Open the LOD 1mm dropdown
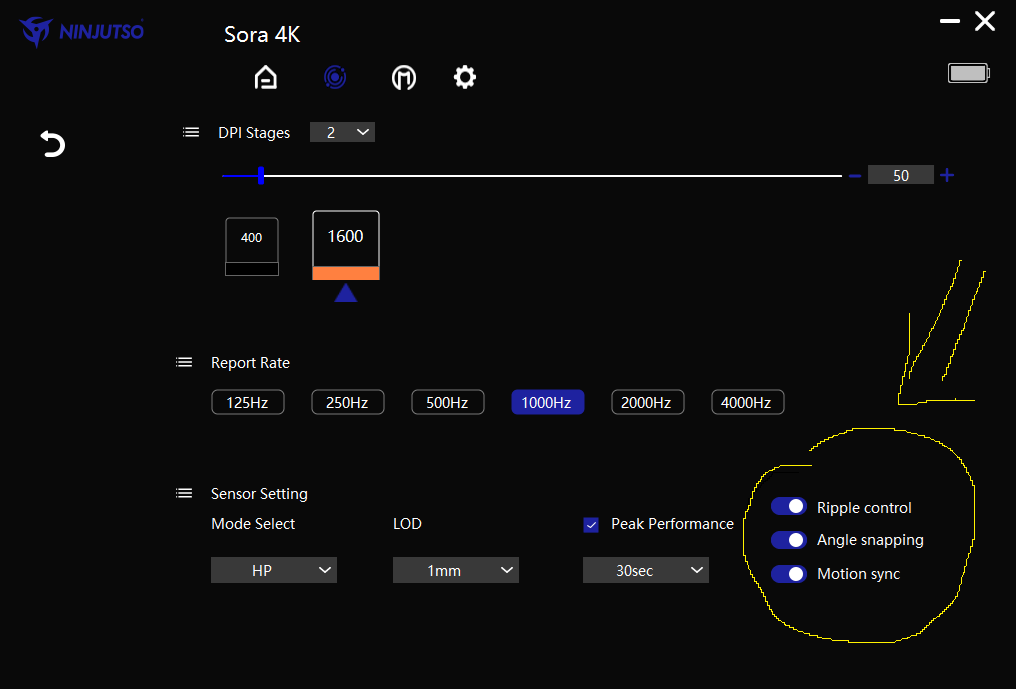The width and height of the screenshot is (1016, 689). point(456,570)
